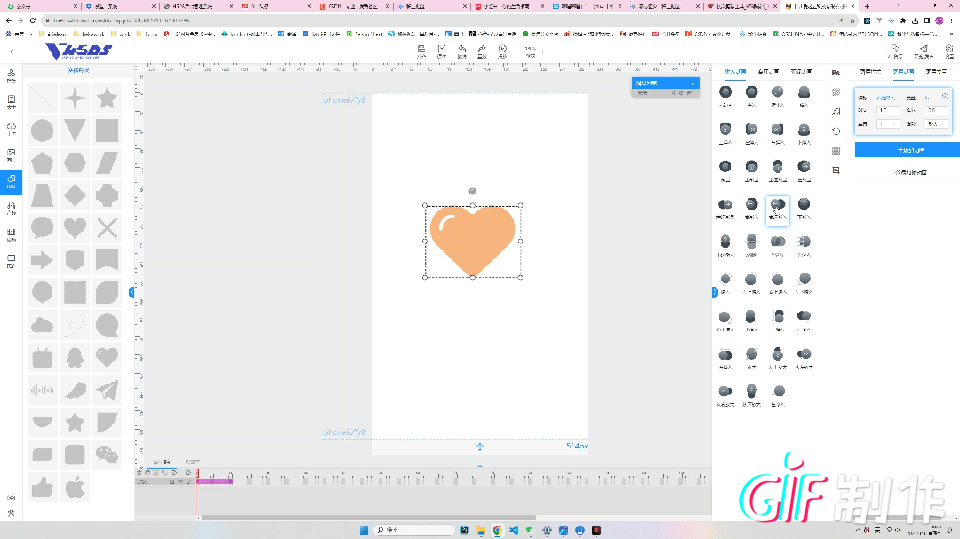Click the VSBS logo in the header
Viewport: 960px width, 539px height.
click(x=79, y=51)
